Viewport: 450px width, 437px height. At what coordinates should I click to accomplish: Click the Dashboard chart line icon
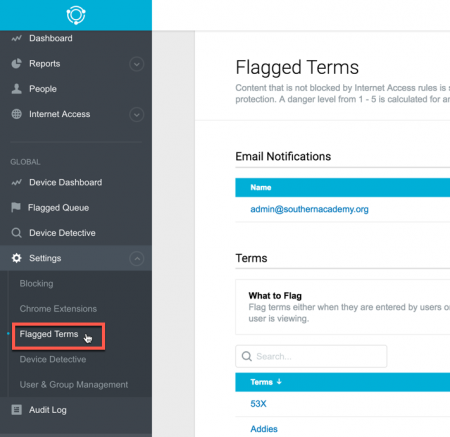pyautogui.click(x=16, y=38)
